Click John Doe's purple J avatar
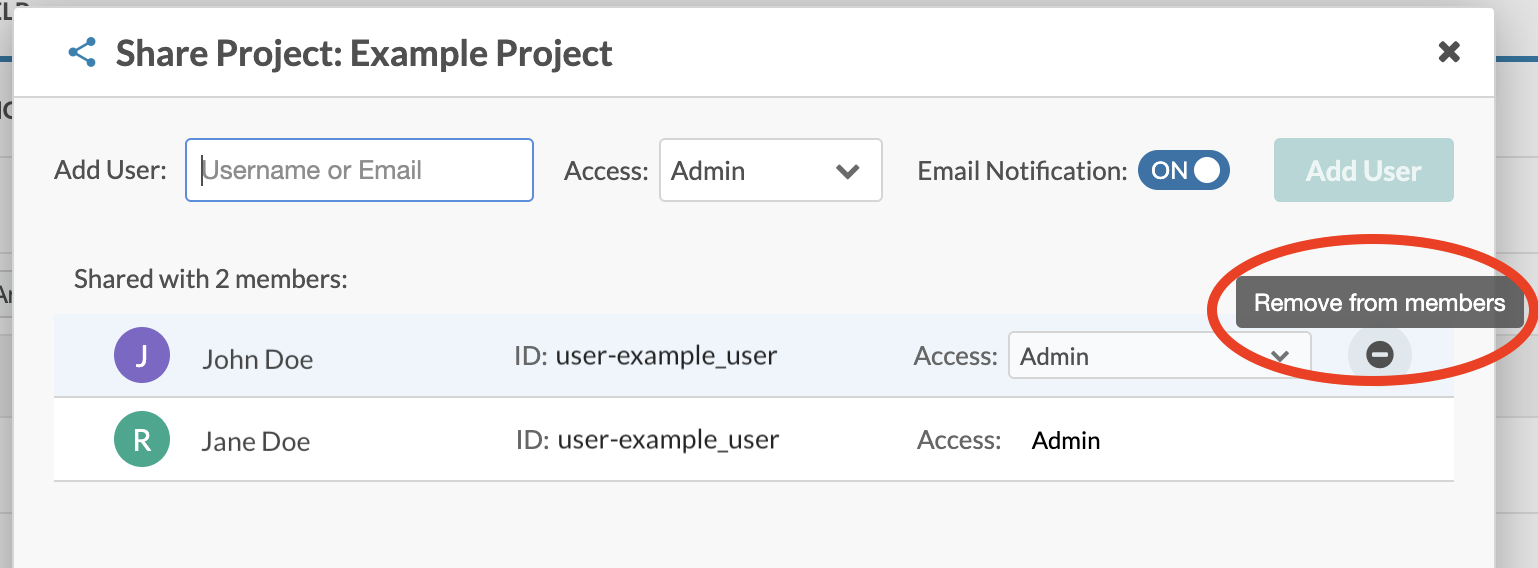 click(x=142, y=356)
